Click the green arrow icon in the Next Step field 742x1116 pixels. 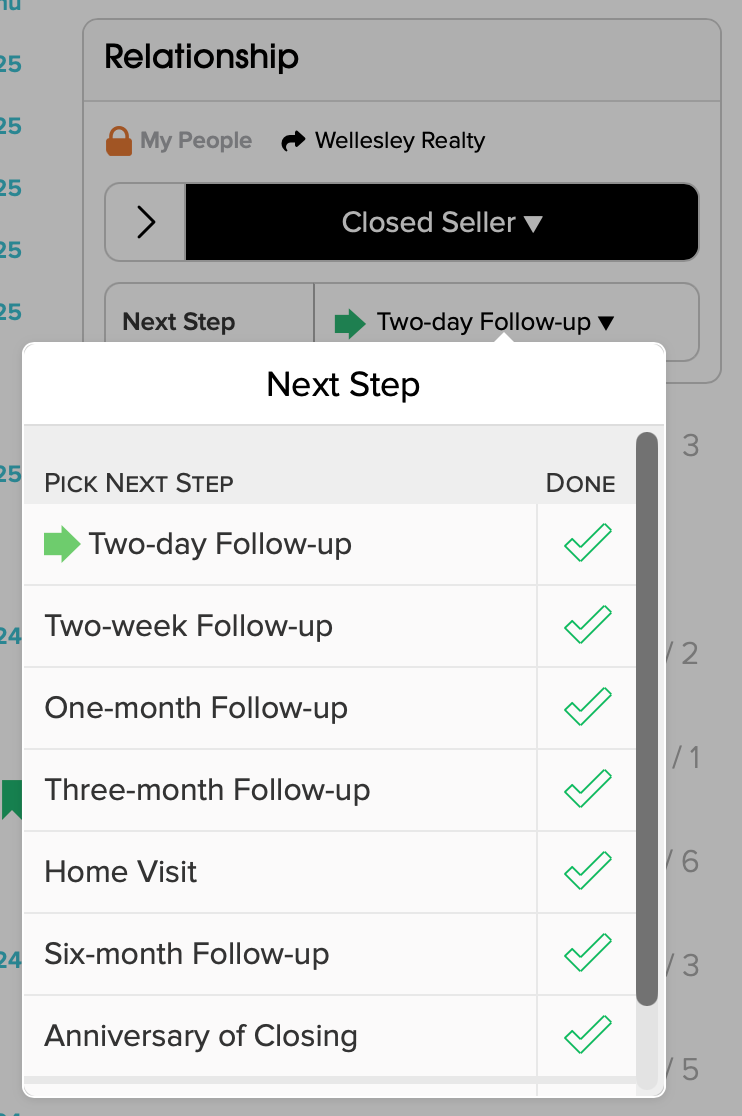pos(349,322)
